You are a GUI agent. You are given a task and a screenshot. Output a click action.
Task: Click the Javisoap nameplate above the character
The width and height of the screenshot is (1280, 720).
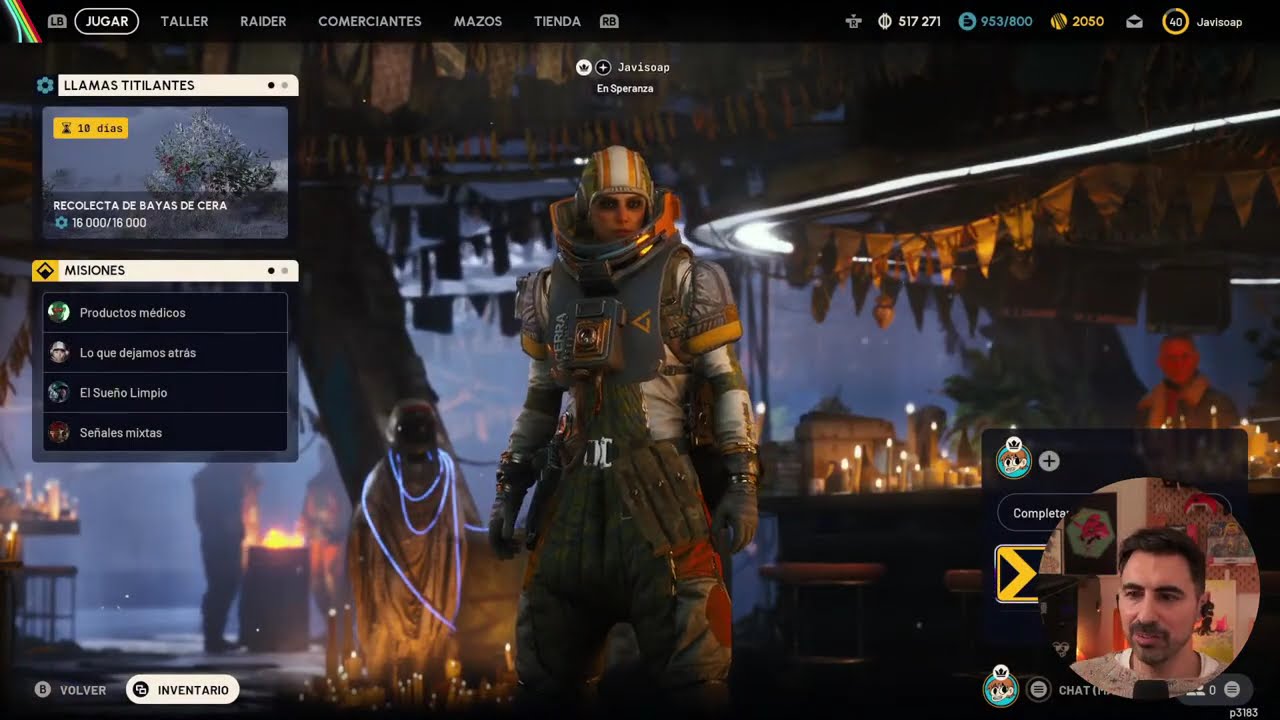coord(644,67)
